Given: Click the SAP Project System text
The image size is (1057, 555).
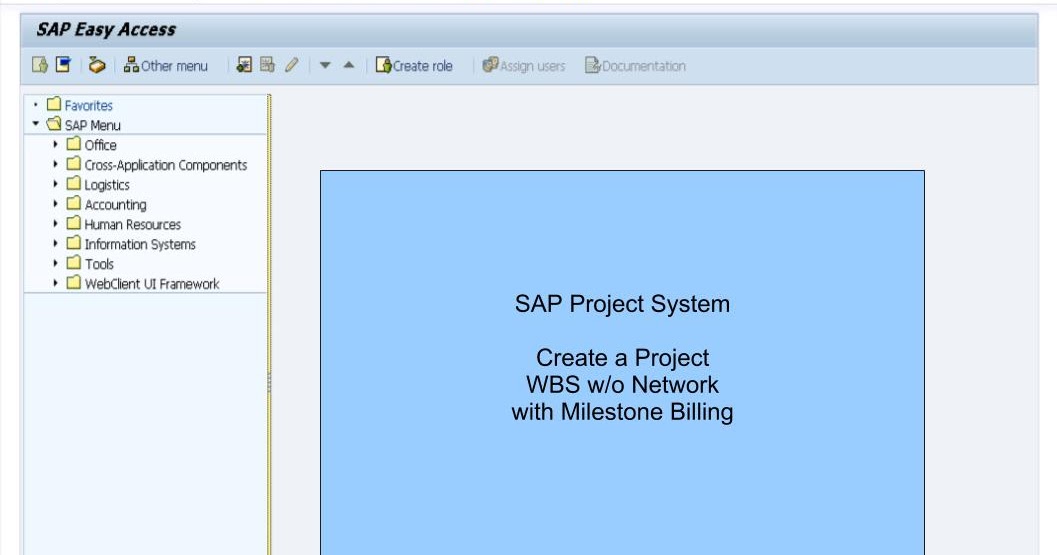Looking at the screenshot, I should (x=622, y=304).
